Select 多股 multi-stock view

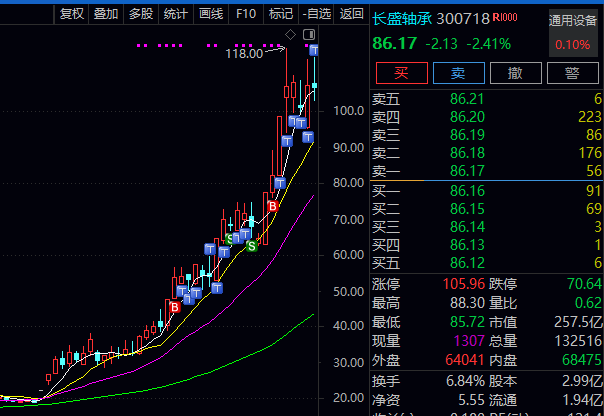point(141,14)
